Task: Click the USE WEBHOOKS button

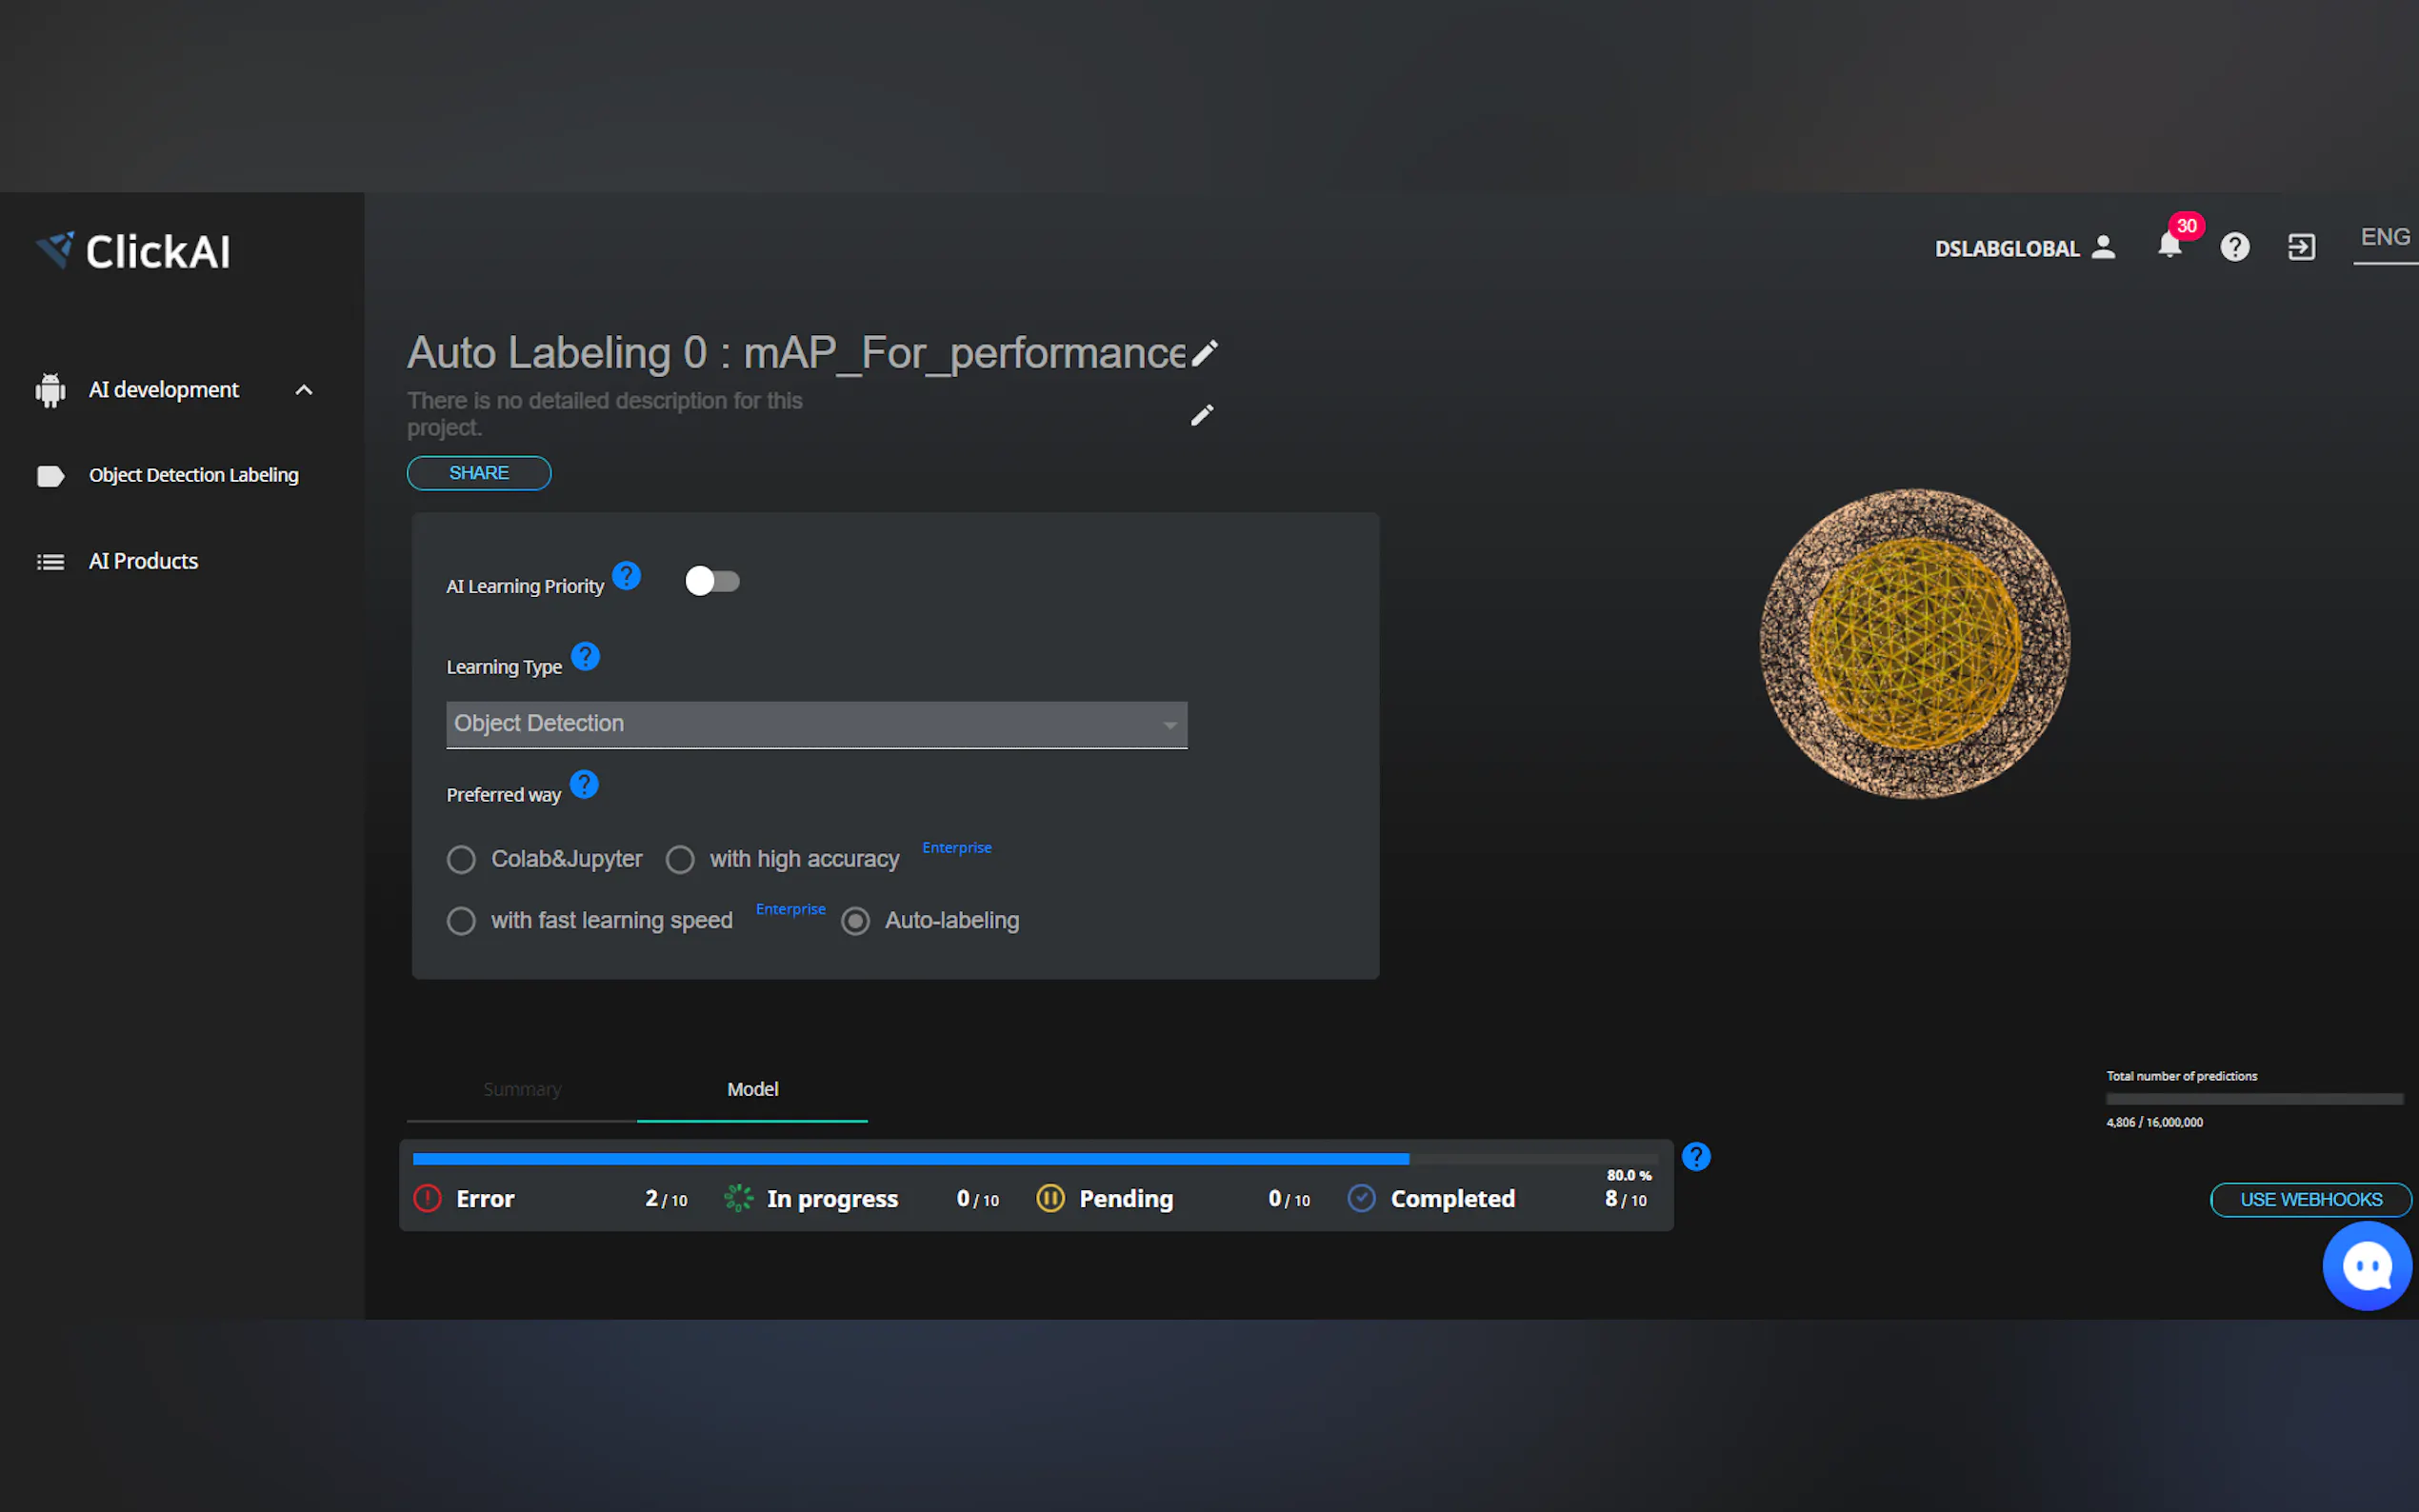Action: pyautogui.click(x=2310, y=1199)
